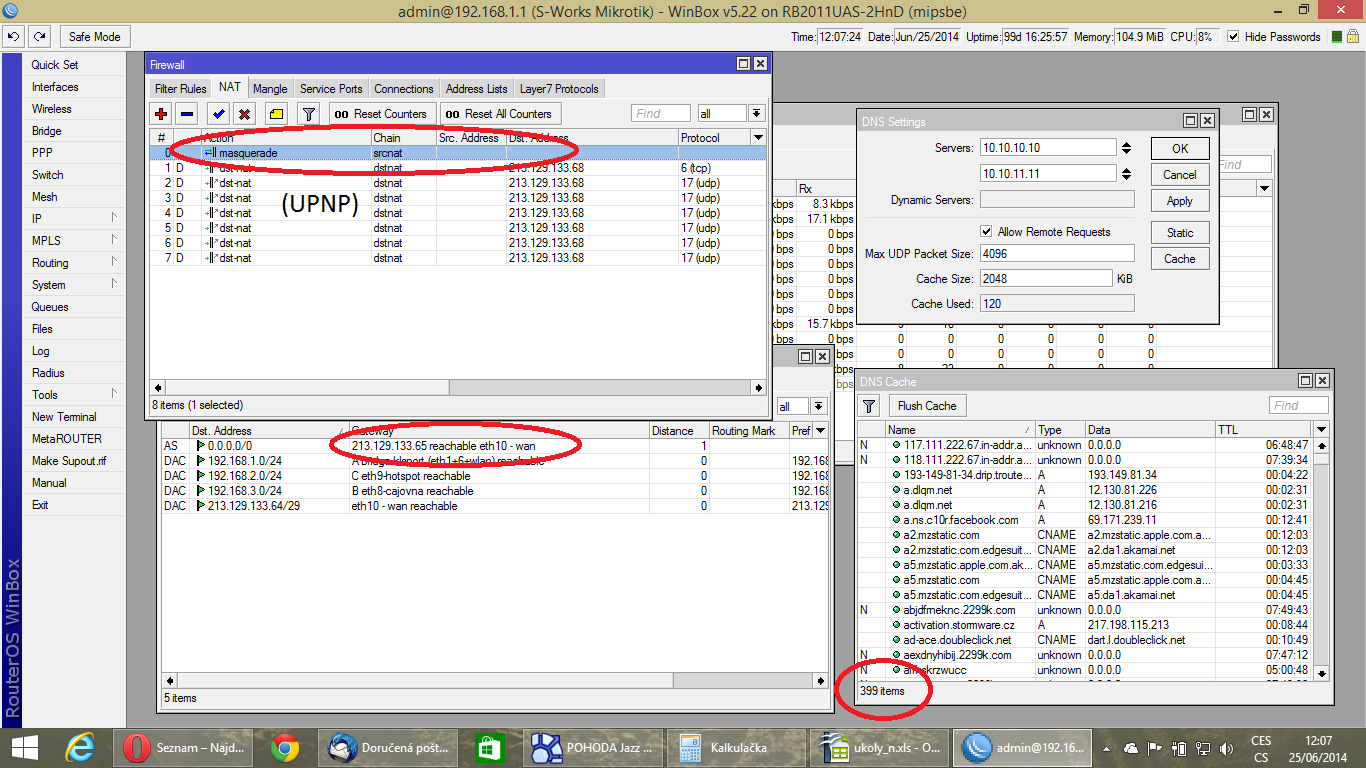The width and height of the screenshot is (1366, 768).
Task: Click OK in DNS Settings
Action: pyautogui.click(x=1180, y=148)
